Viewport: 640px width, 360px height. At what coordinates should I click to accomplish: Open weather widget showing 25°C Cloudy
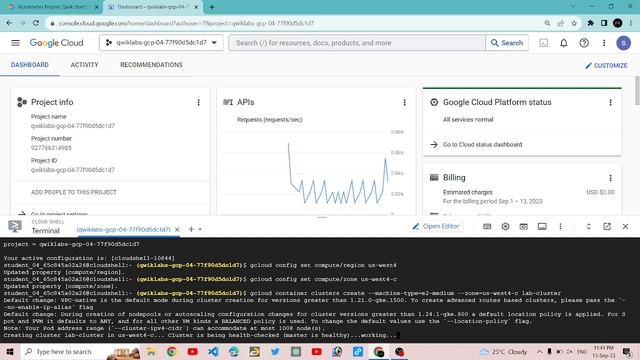(x=504, y=351)
